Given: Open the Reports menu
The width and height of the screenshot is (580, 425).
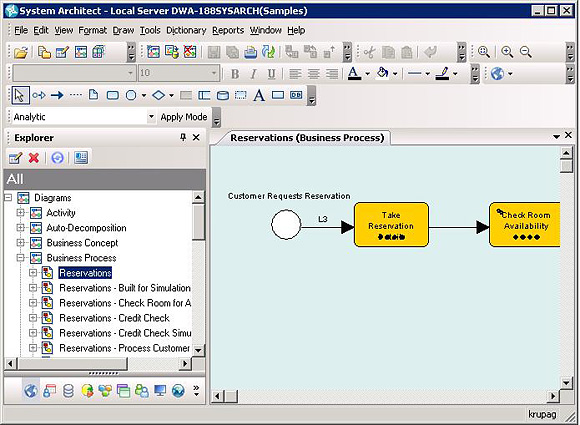Looking at the screenshot, I should coord(228,30).
